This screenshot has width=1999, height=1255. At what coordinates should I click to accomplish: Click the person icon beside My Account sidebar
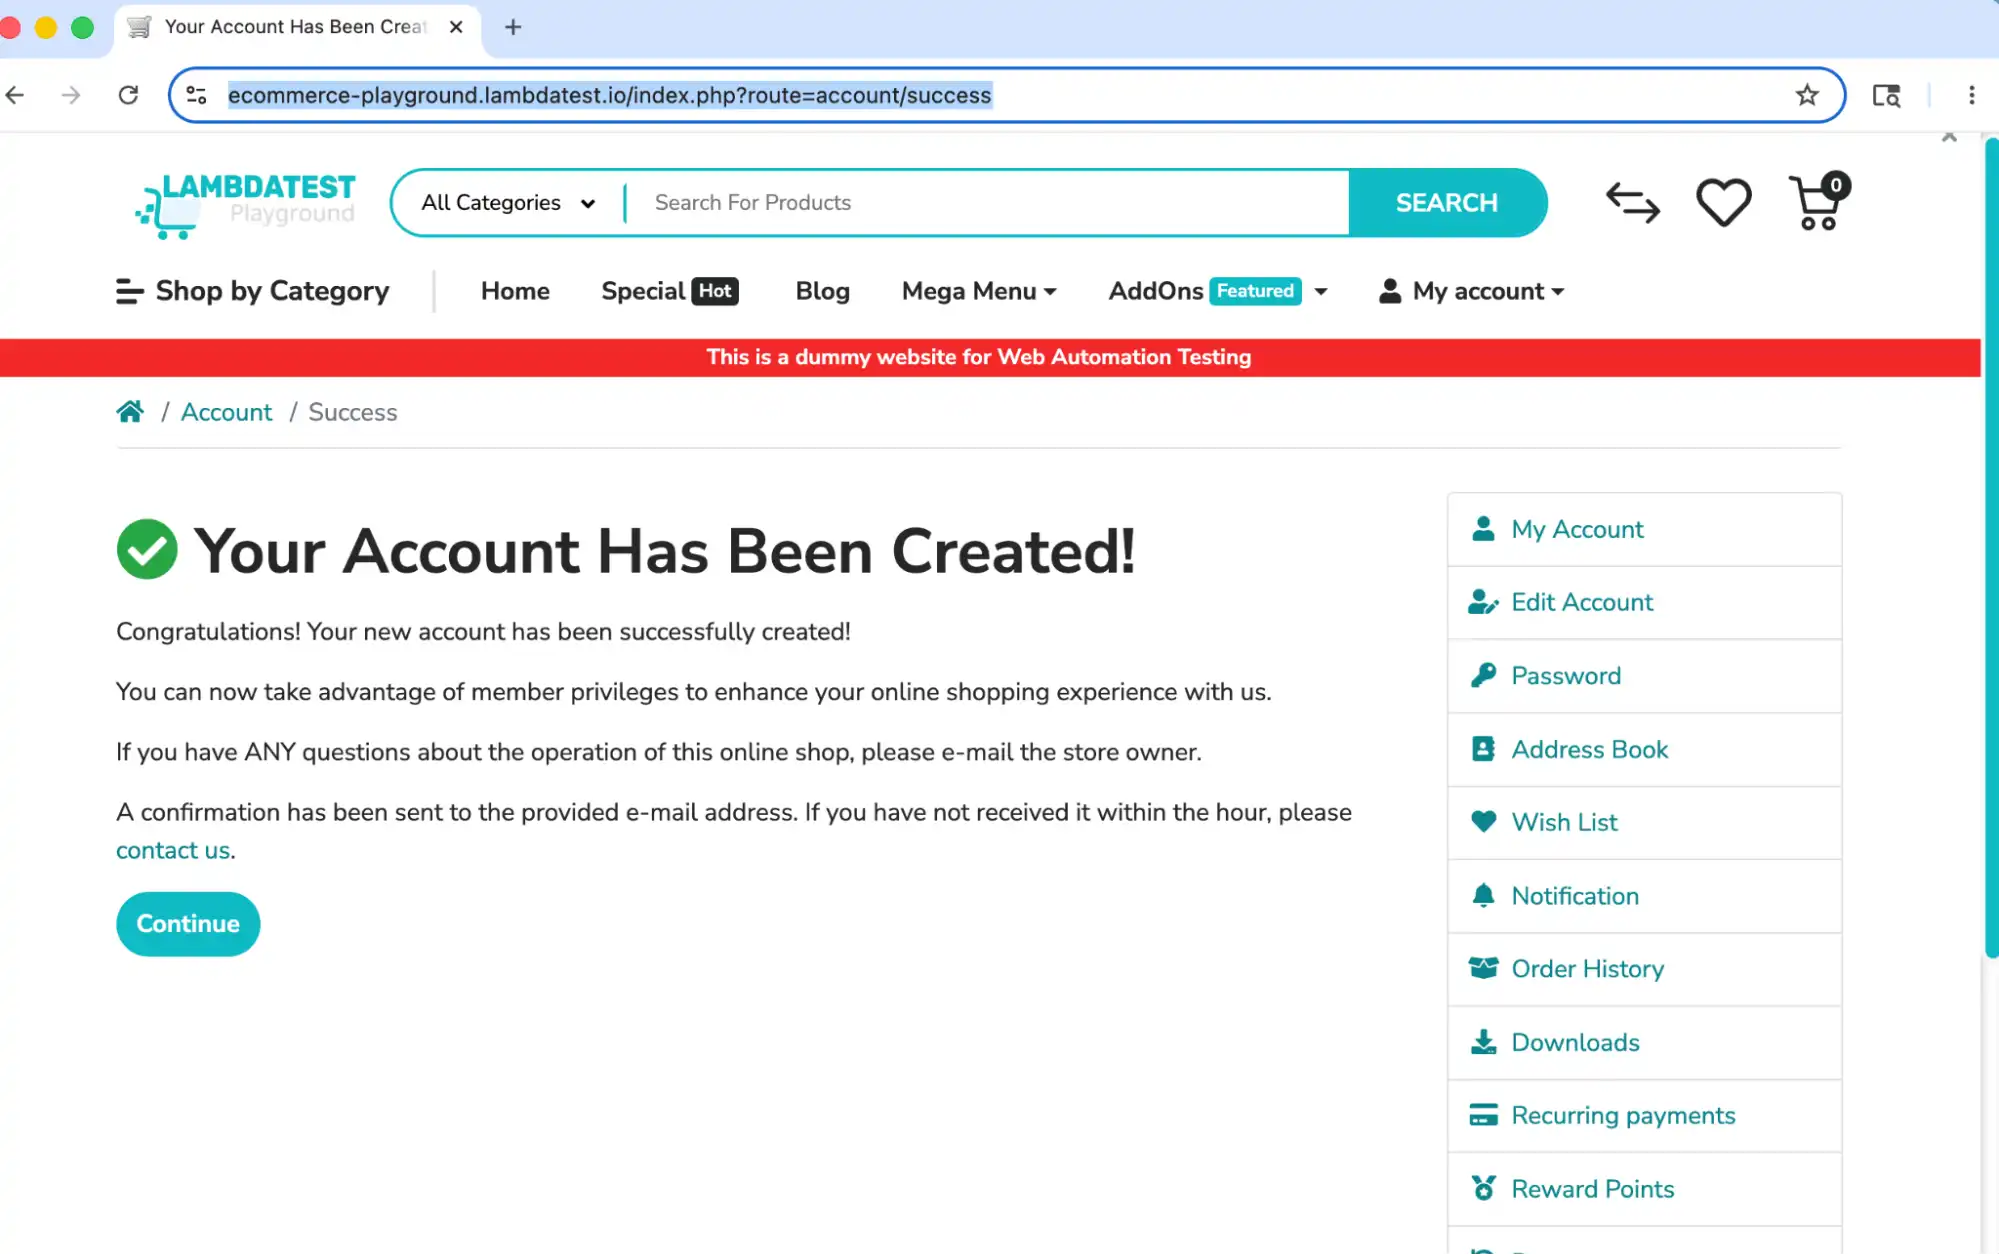(1483, 529)
